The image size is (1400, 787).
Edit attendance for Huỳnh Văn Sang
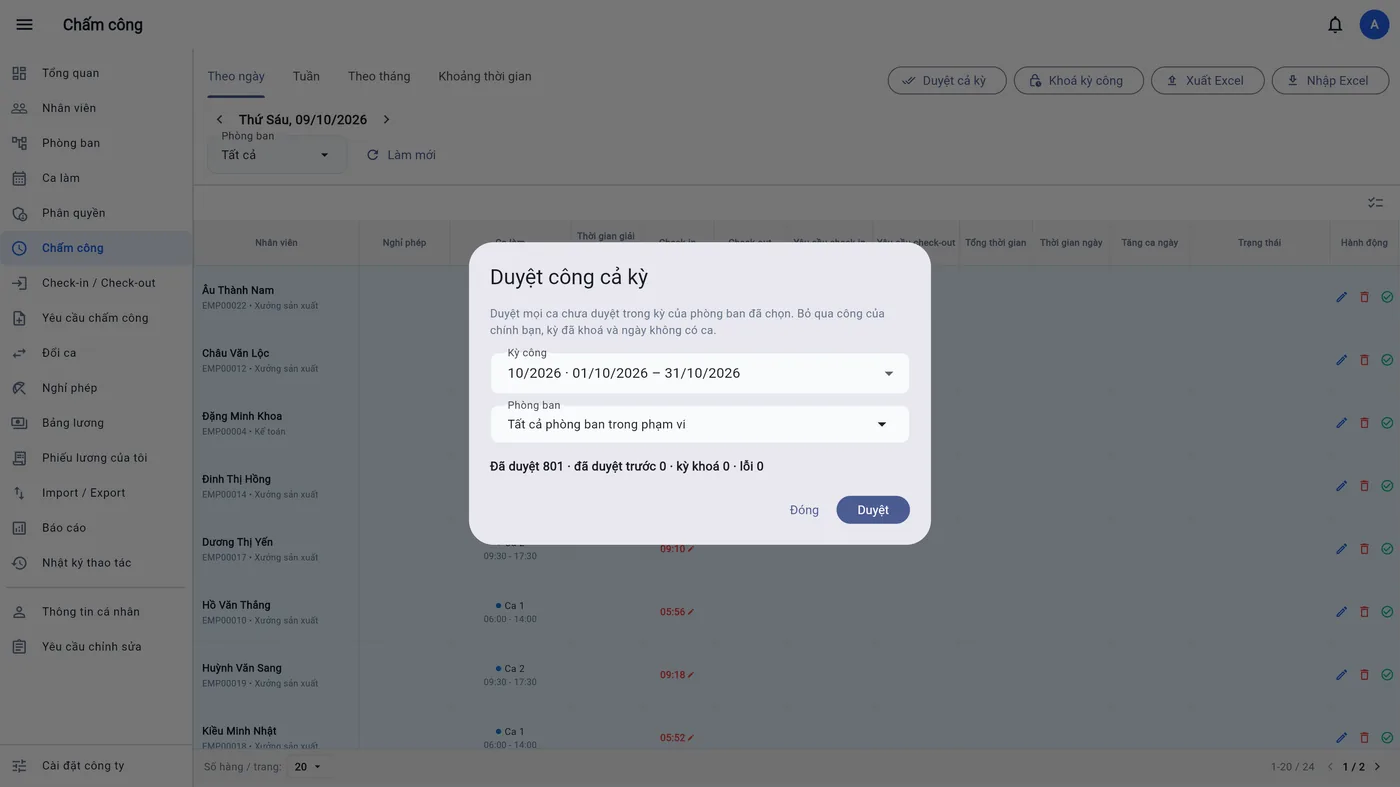(1342, 675)
